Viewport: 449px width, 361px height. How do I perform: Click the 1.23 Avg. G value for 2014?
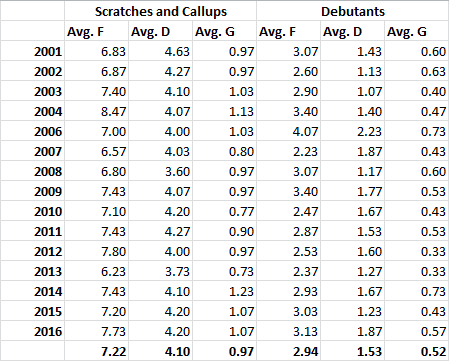pyautogui.click(x=224, y=291)
